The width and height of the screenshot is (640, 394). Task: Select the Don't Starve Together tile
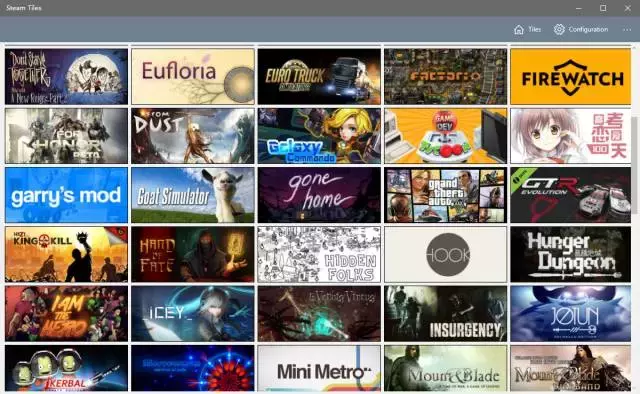click(66, 77)
